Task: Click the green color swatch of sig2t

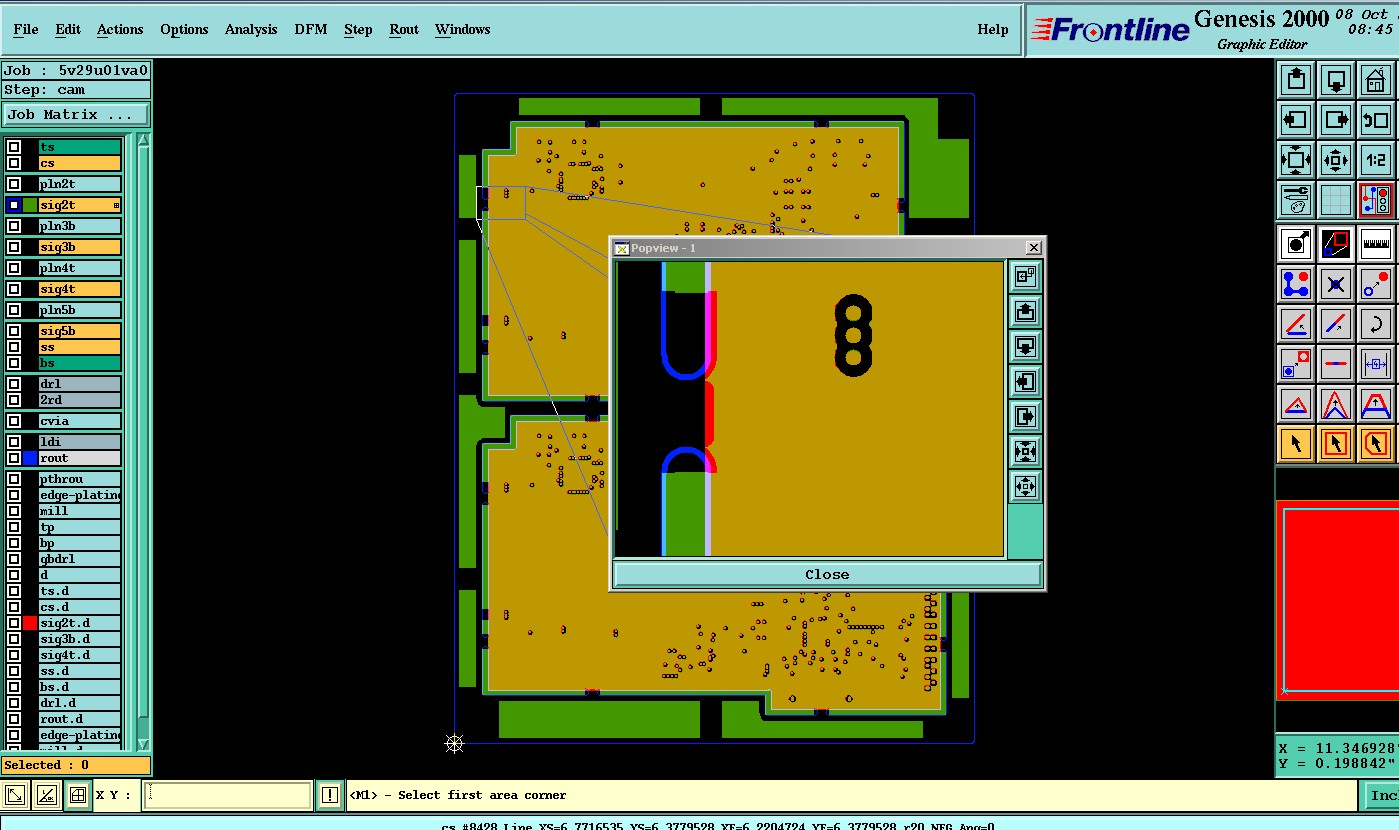Action: 30,205
